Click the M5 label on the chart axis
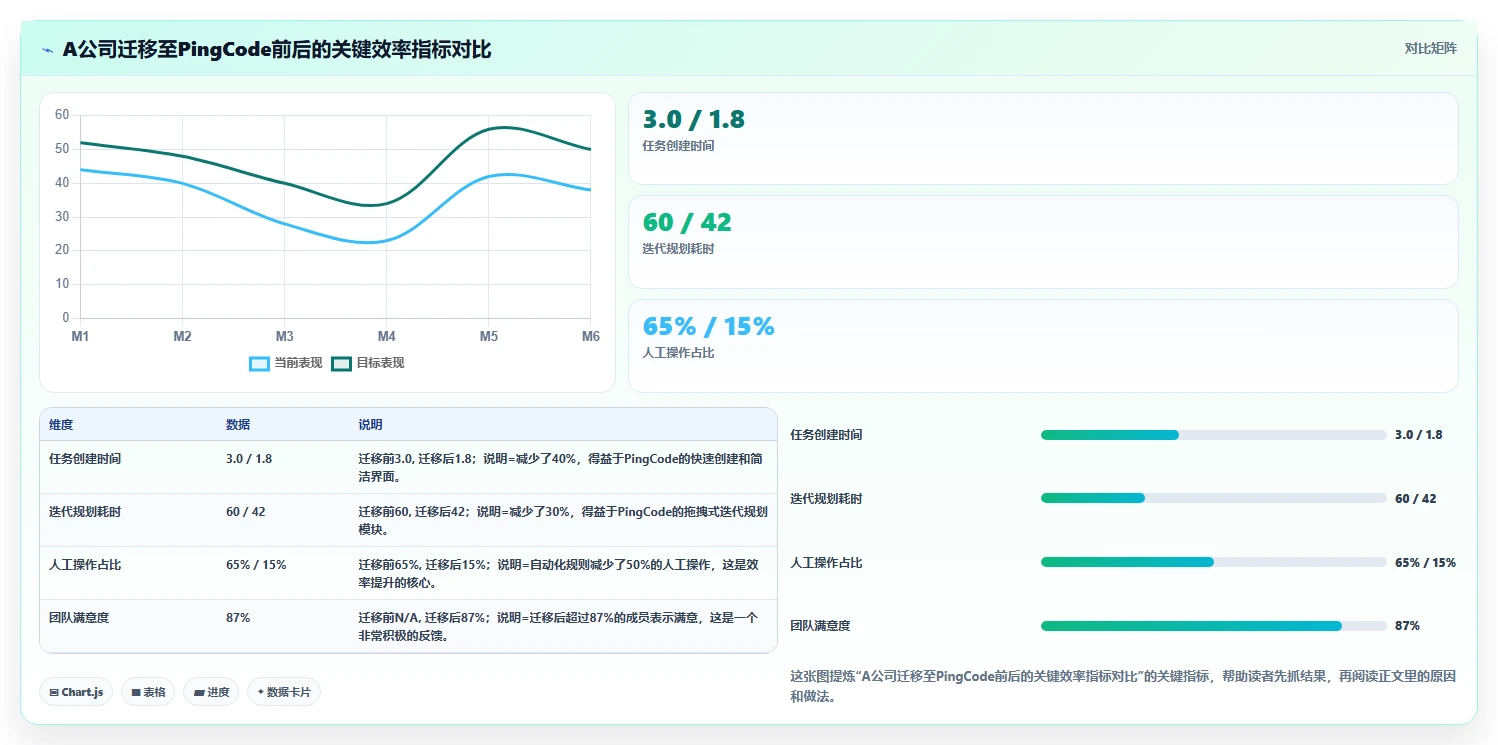Viewport: 1498px width, 745px height. point(488,336)
